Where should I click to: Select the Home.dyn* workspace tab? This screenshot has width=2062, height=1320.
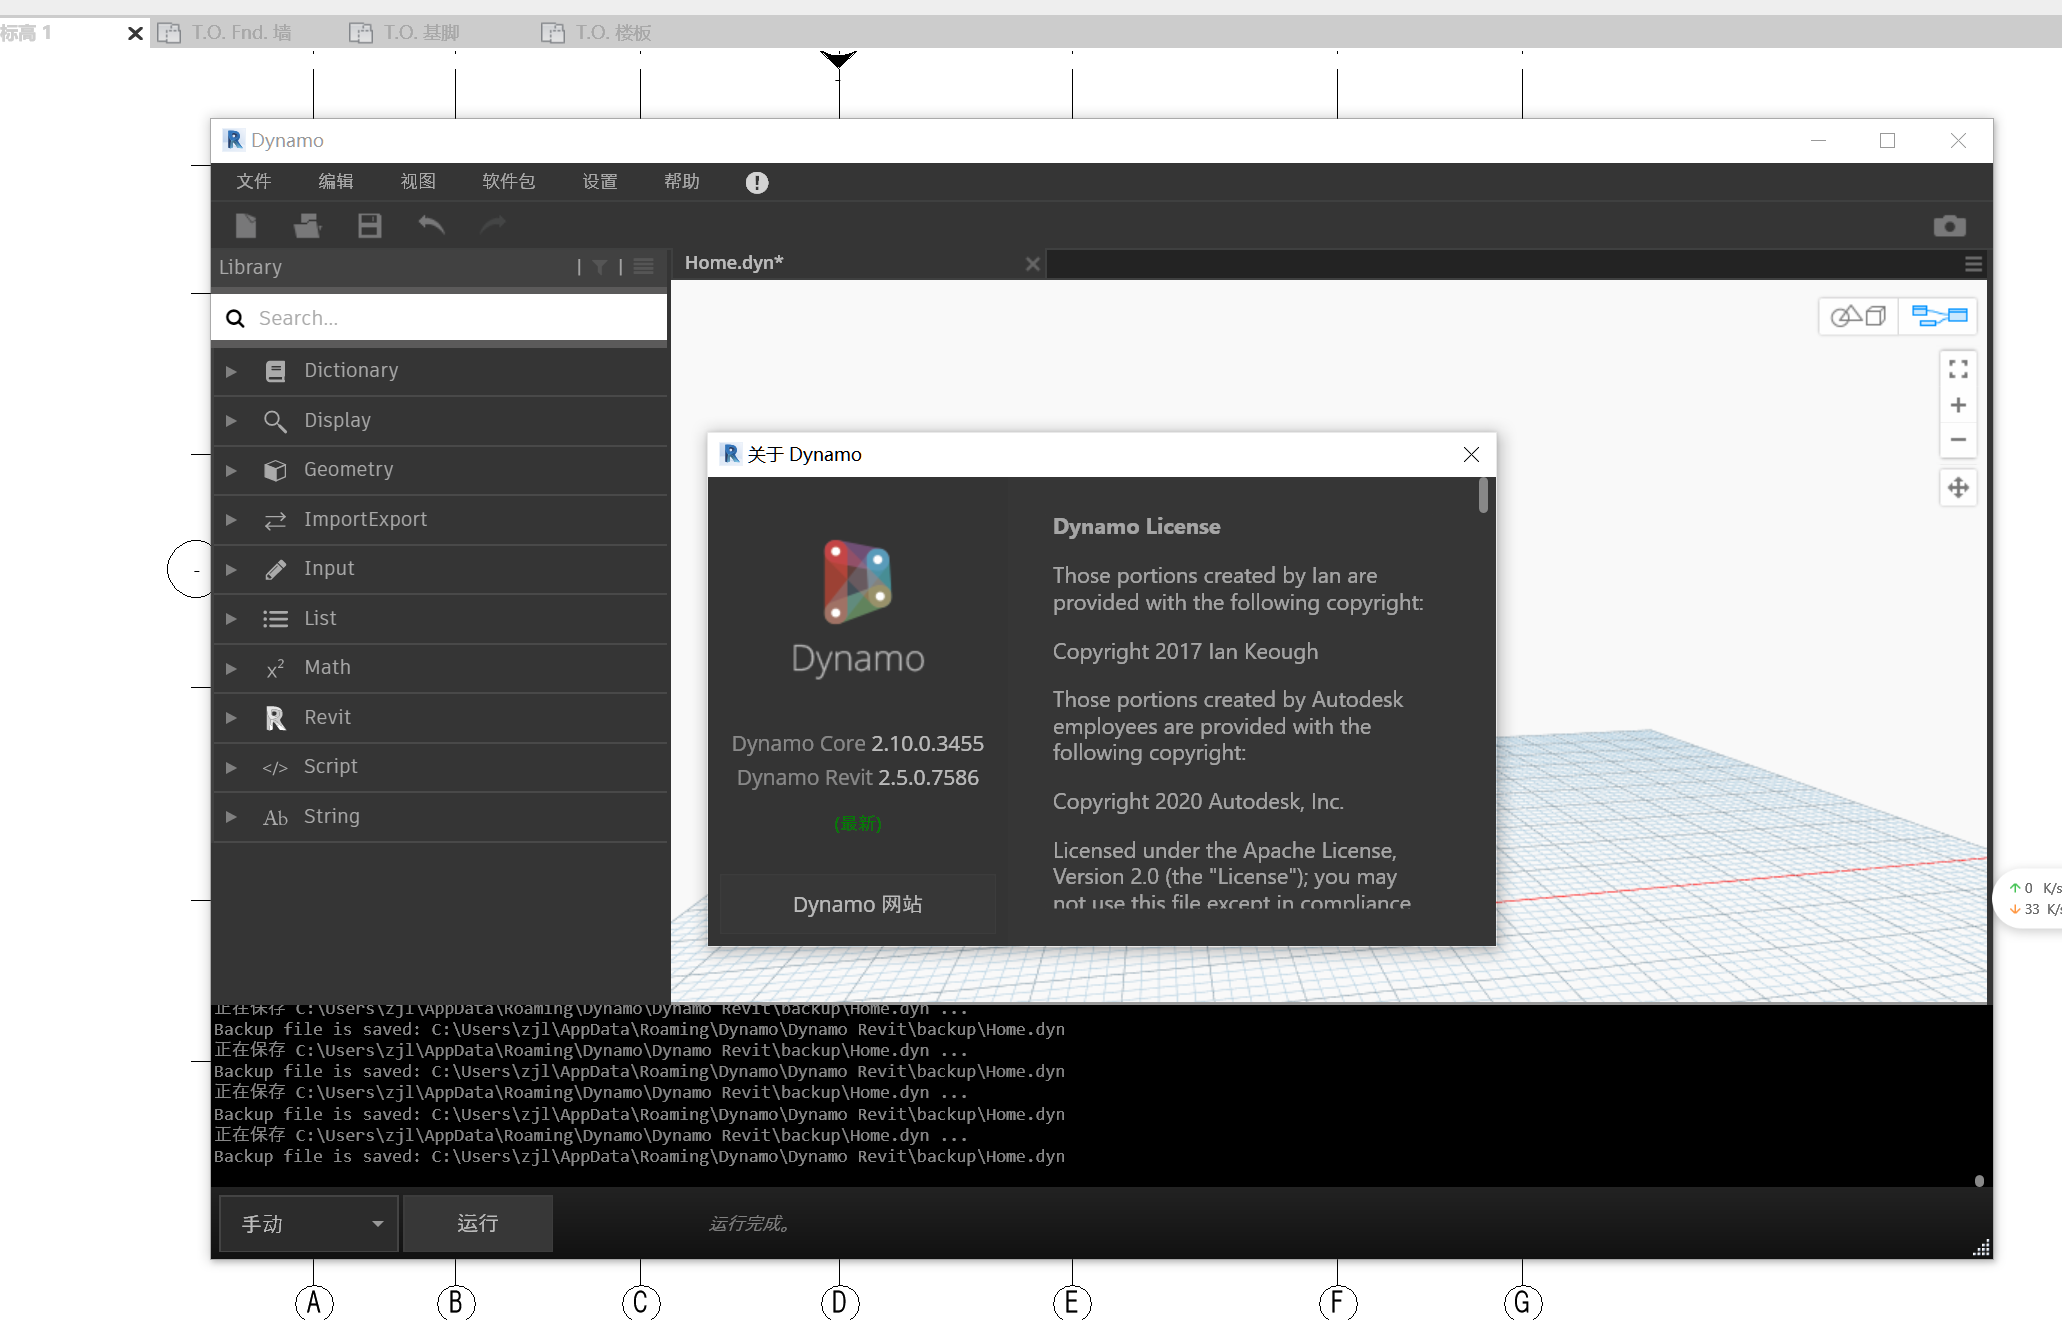coord(735,263)
